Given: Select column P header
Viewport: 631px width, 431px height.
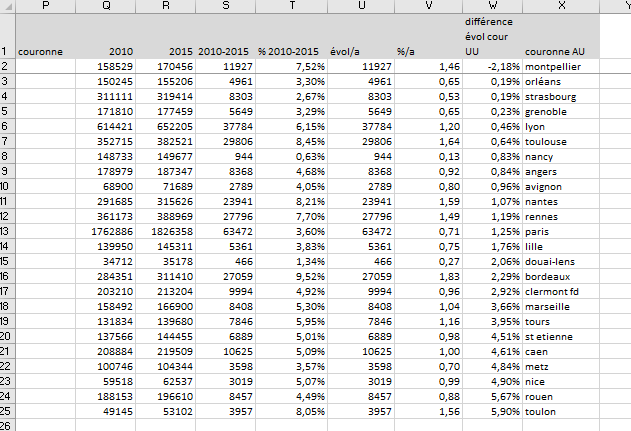Looking at the screenshot, I should coord(46,6).
